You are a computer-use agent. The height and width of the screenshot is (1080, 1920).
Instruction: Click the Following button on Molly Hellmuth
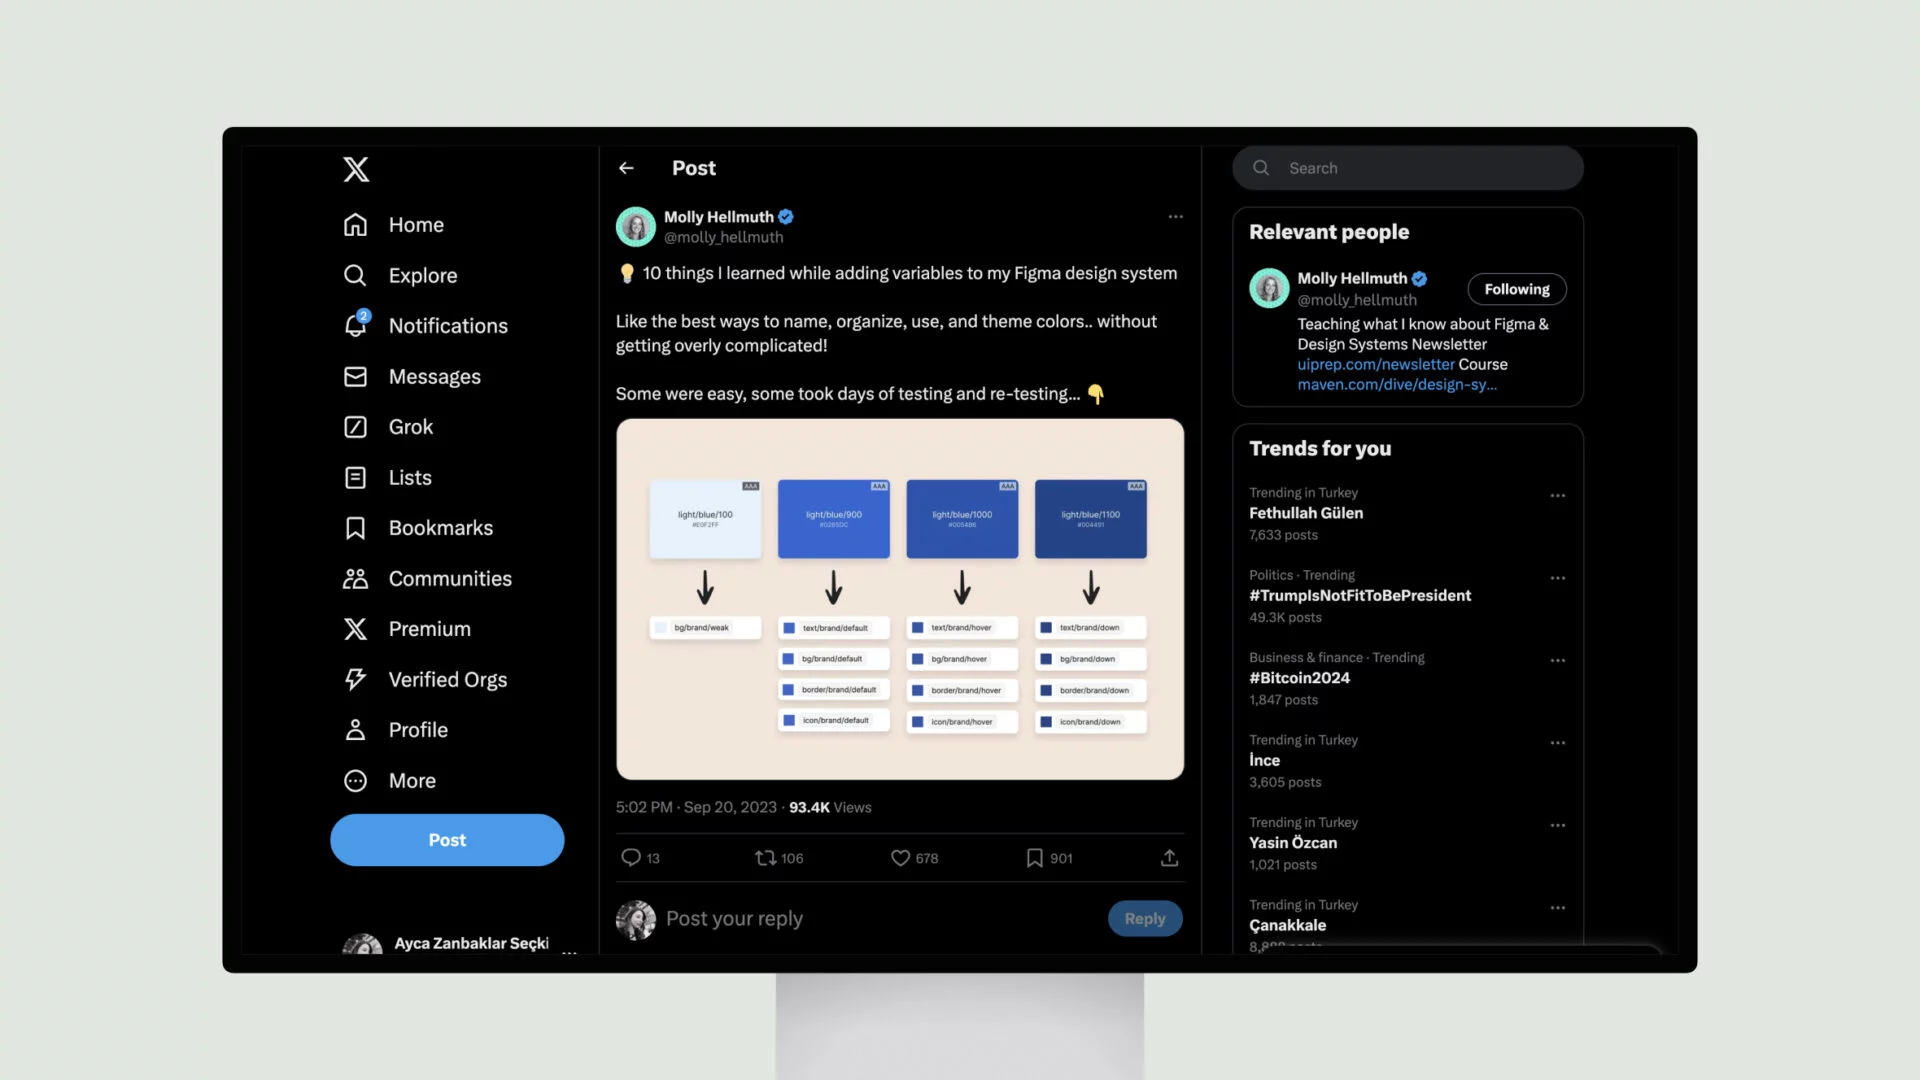[1515, 287]
